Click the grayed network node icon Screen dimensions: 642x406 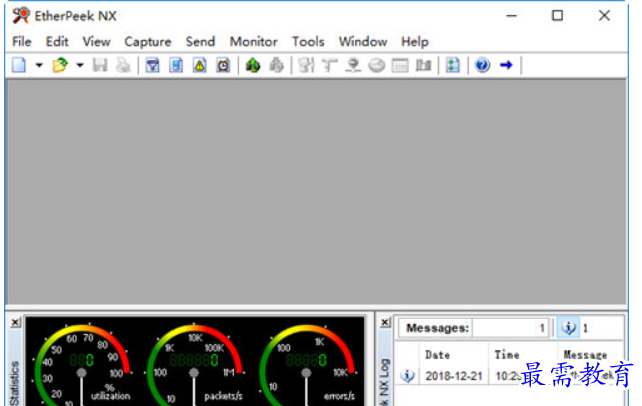pos(353,65)
